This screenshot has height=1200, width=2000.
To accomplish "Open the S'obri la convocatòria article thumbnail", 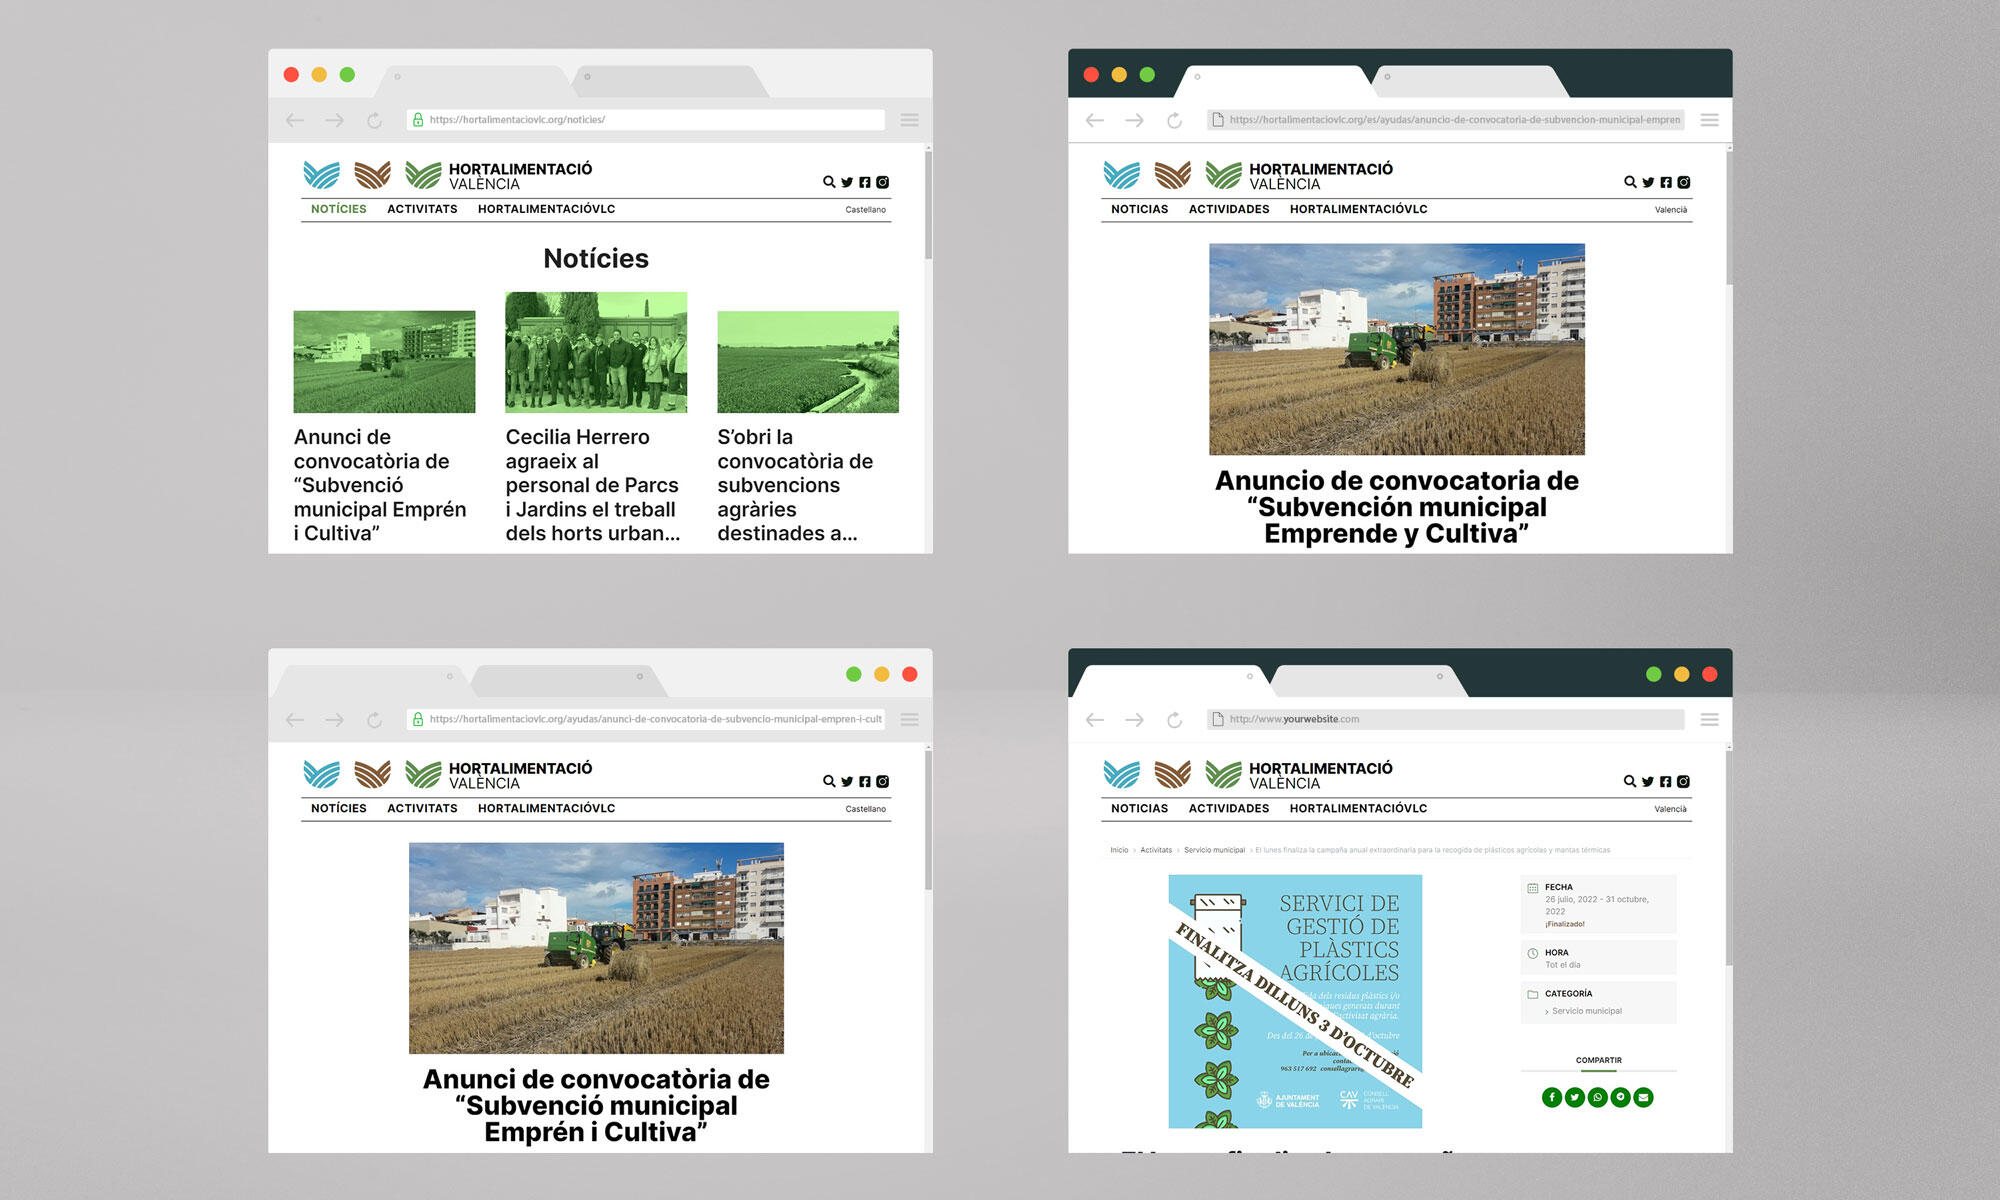I will click(x=808, y=362).
